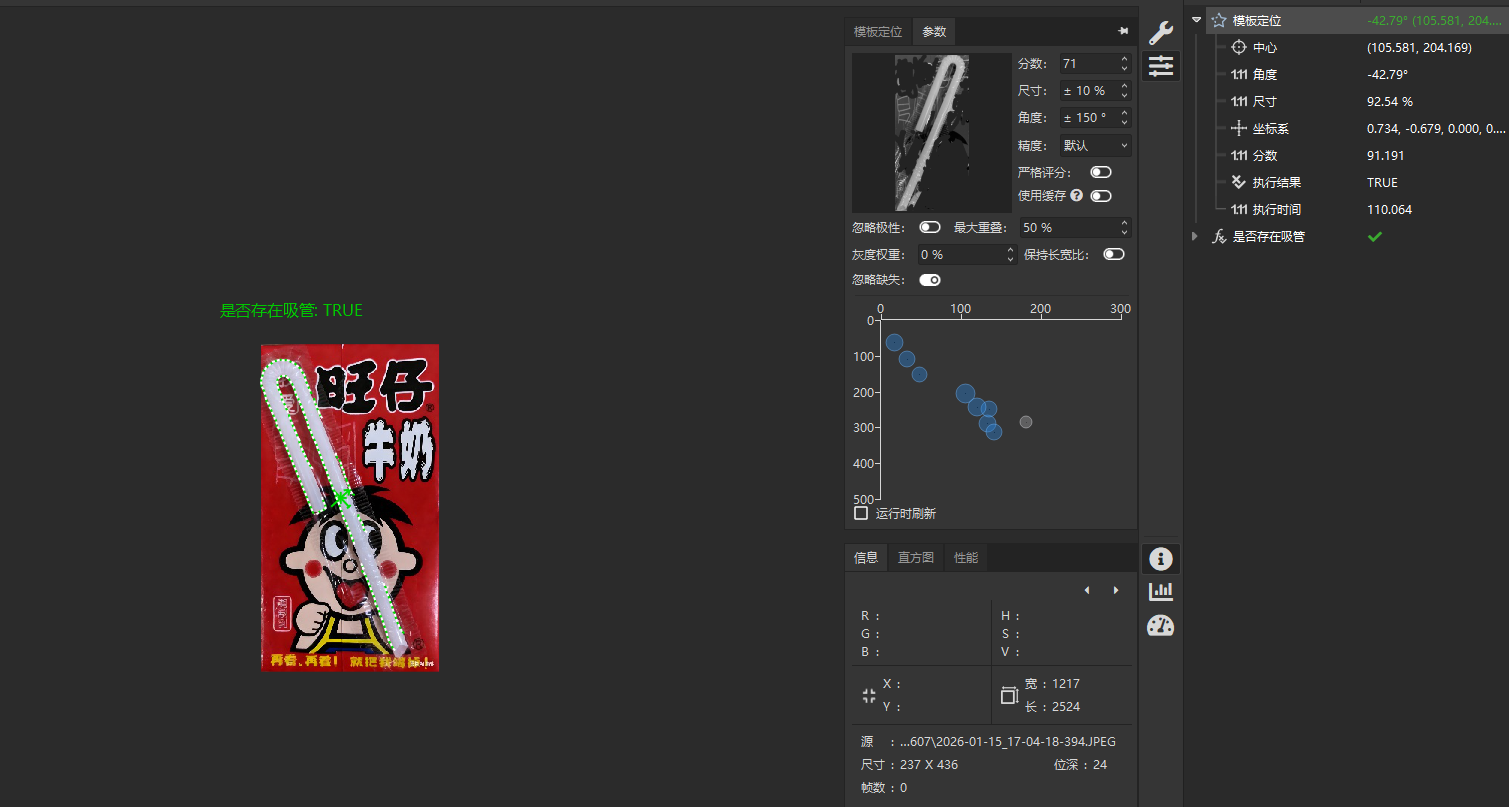Select the wrench tool icon on the right sidebar
This screenshot has width=1509, height=807.
[x=1160, y=31]
